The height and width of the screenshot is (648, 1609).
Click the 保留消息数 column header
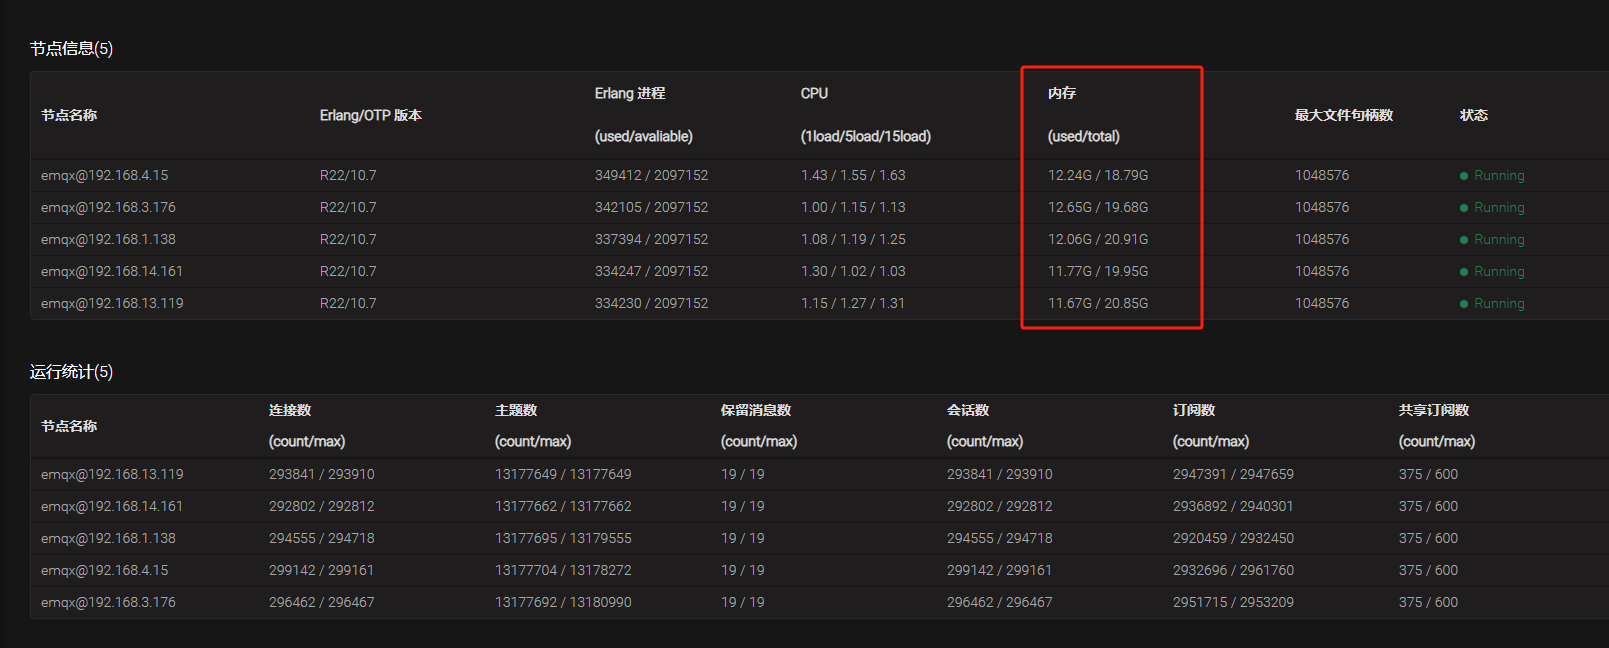[x=756, y=410]
